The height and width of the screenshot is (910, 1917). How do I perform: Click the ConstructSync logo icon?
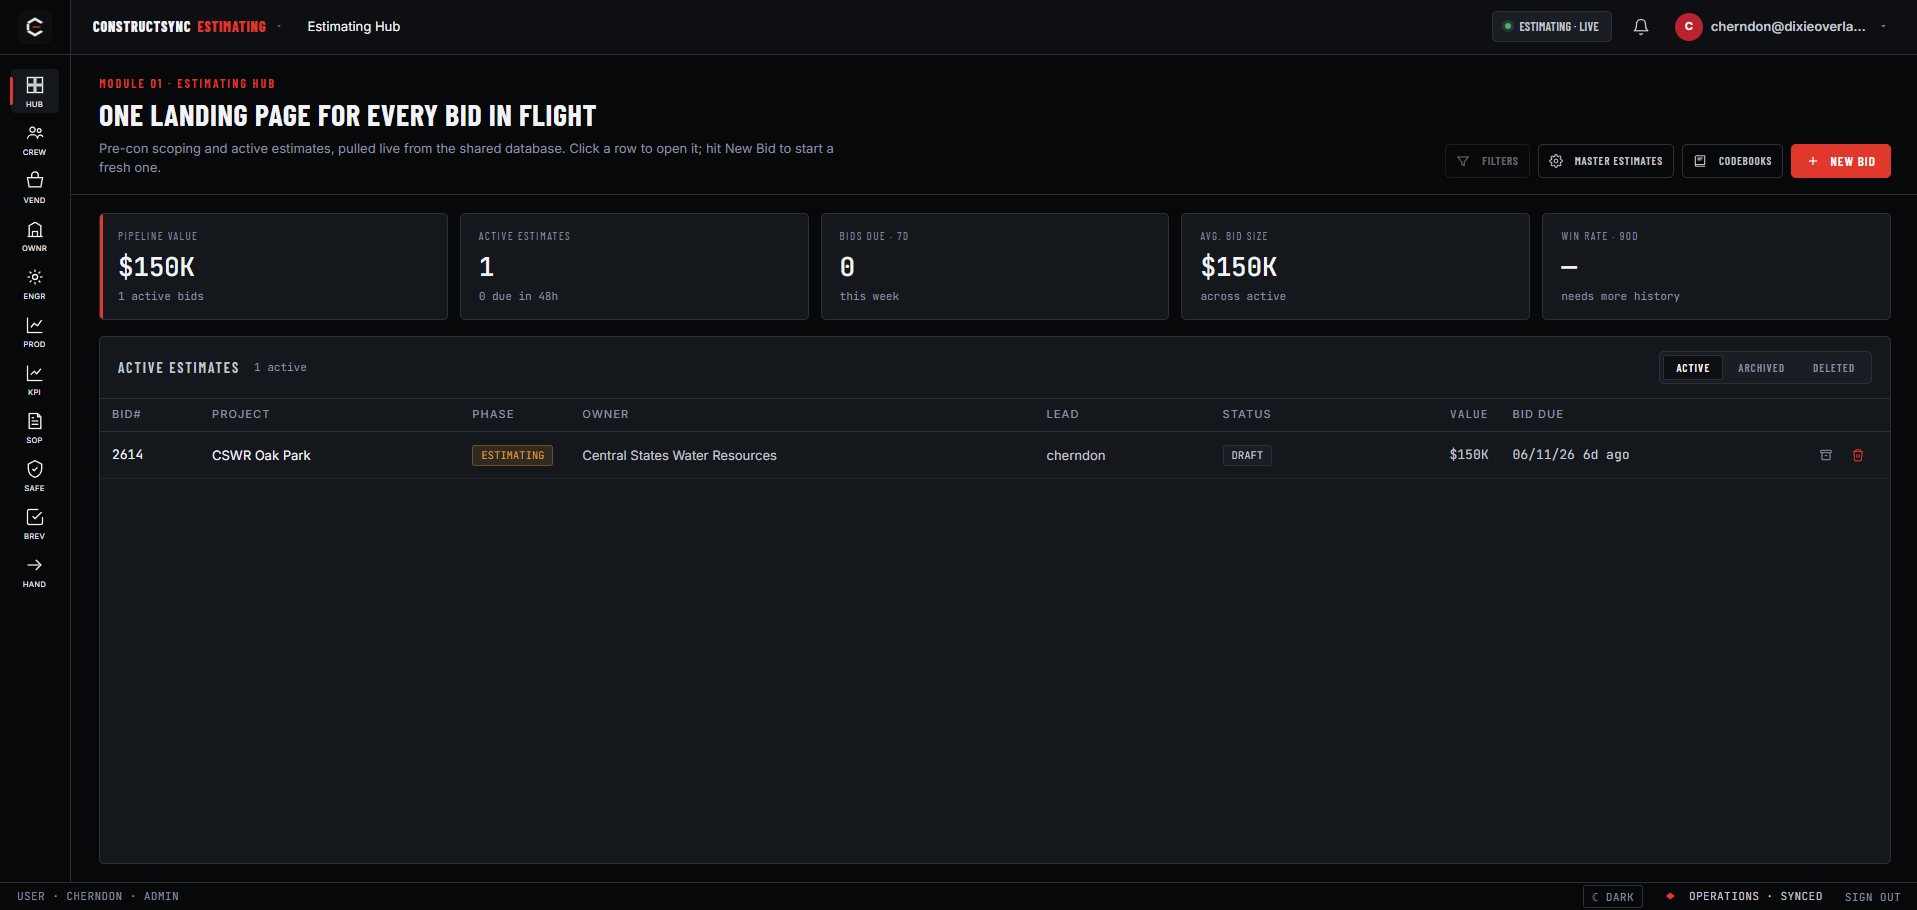34,27
